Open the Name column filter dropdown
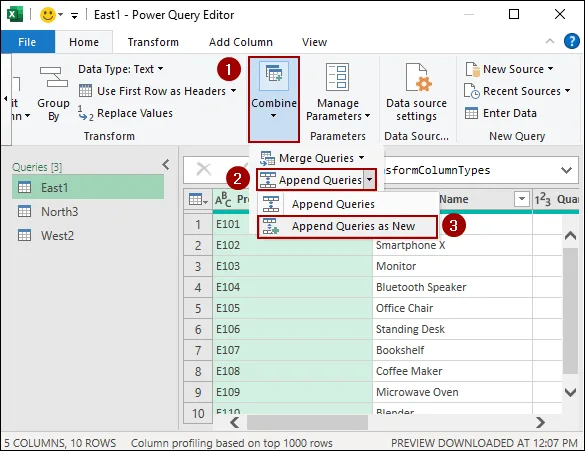 [x=522, y=199]
